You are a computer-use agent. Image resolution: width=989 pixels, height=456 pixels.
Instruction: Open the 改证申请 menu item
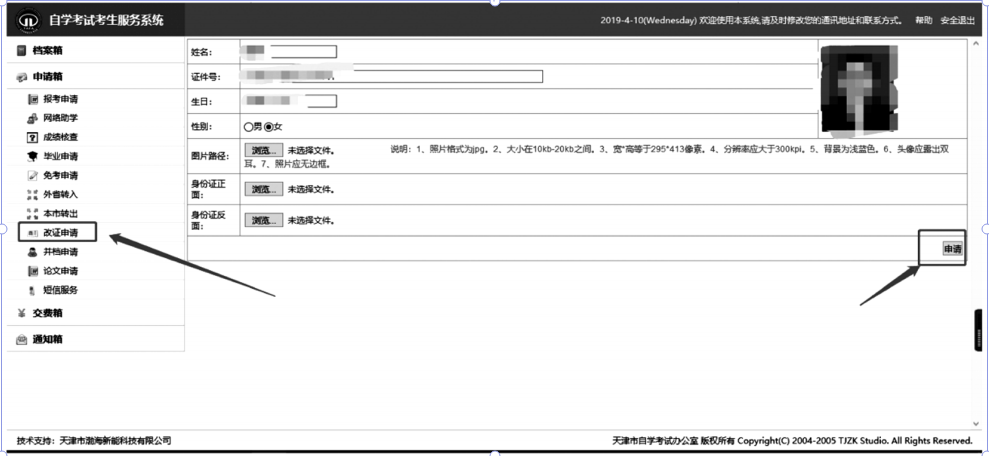click(59, 233)
